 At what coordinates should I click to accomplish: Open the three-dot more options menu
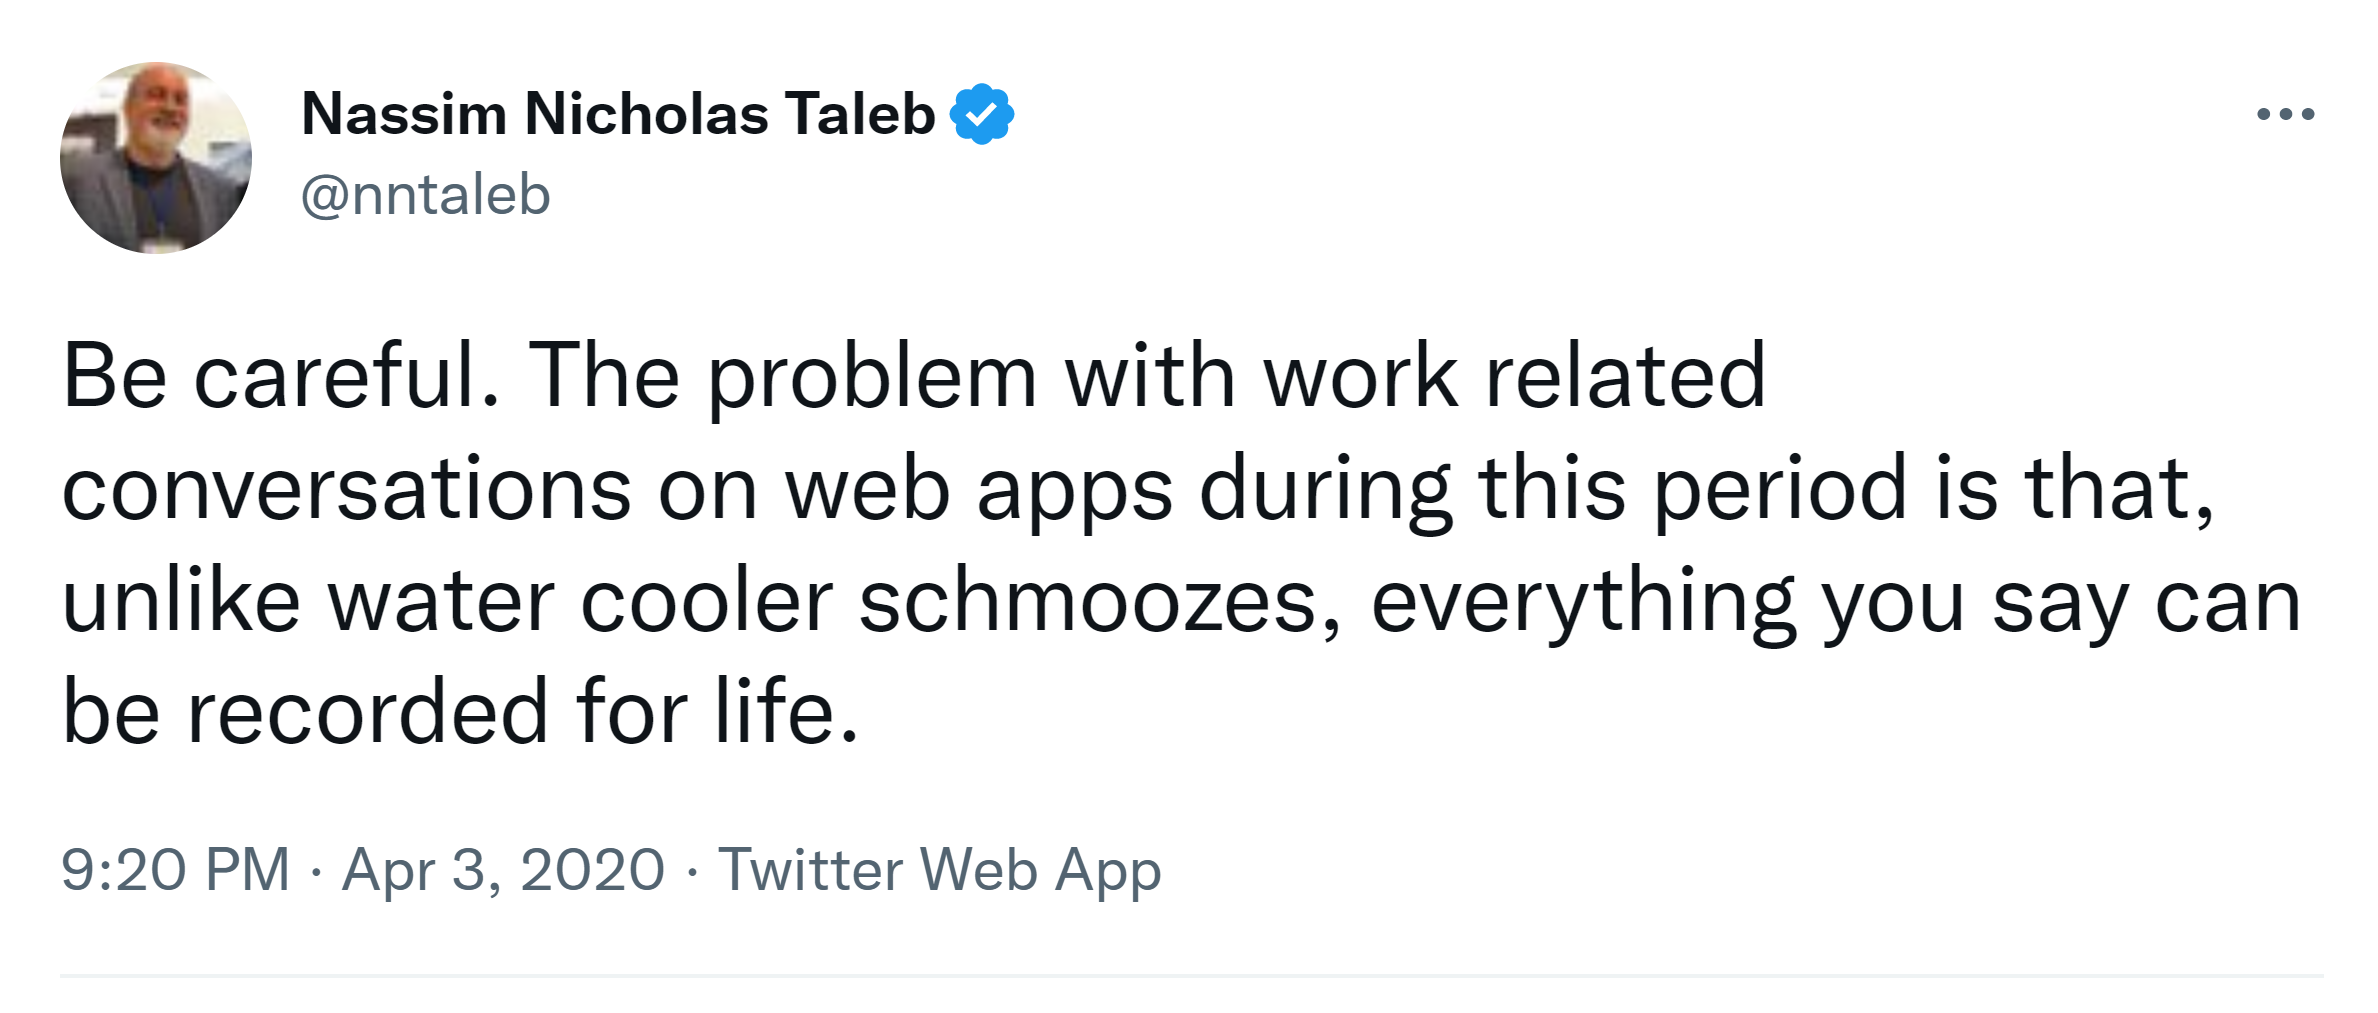click(x=2285, y=114)
